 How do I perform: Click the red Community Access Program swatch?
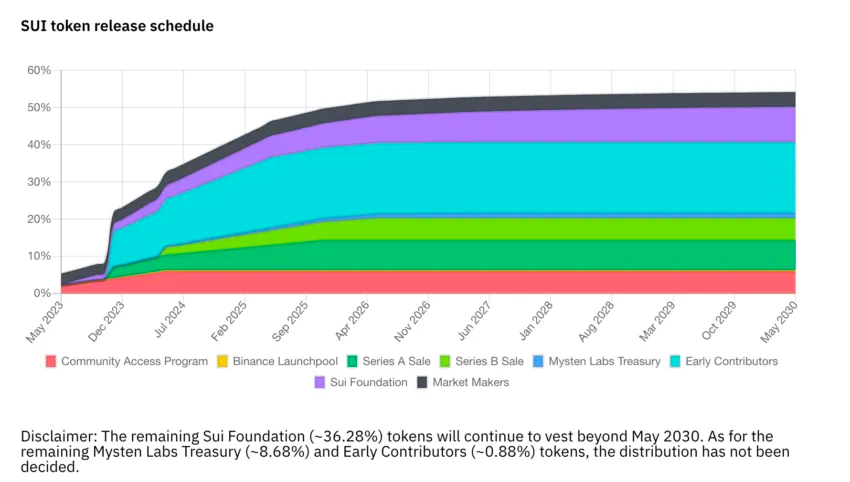click(51, 362)
